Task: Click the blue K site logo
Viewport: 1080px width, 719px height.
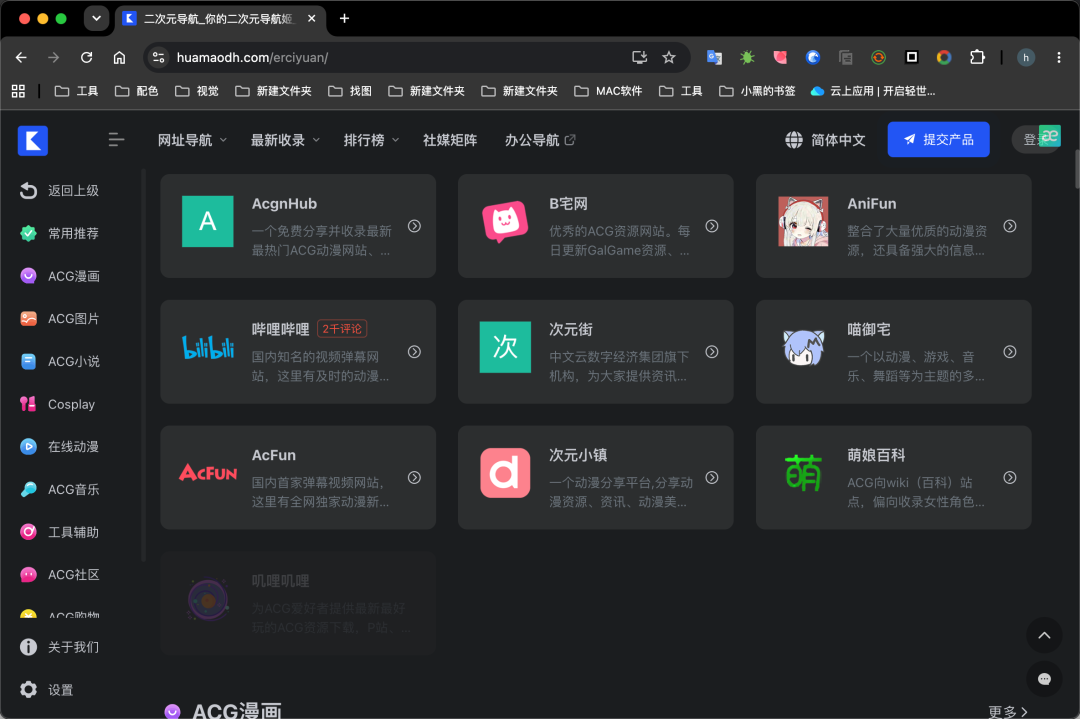Action: [32, 140]
